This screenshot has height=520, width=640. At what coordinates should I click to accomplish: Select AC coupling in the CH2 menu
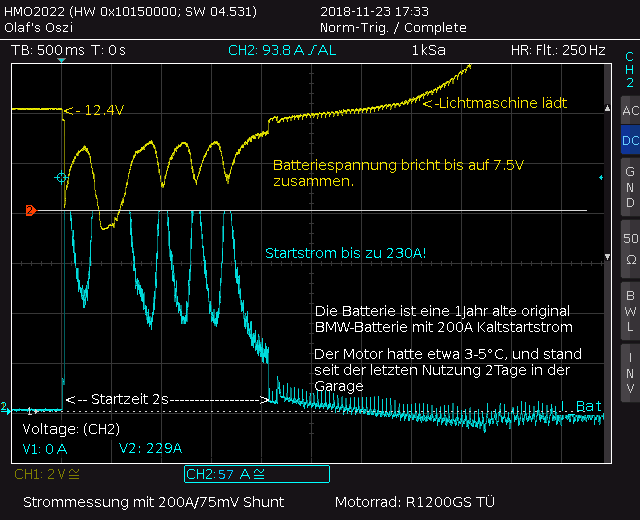coord(631,110)
